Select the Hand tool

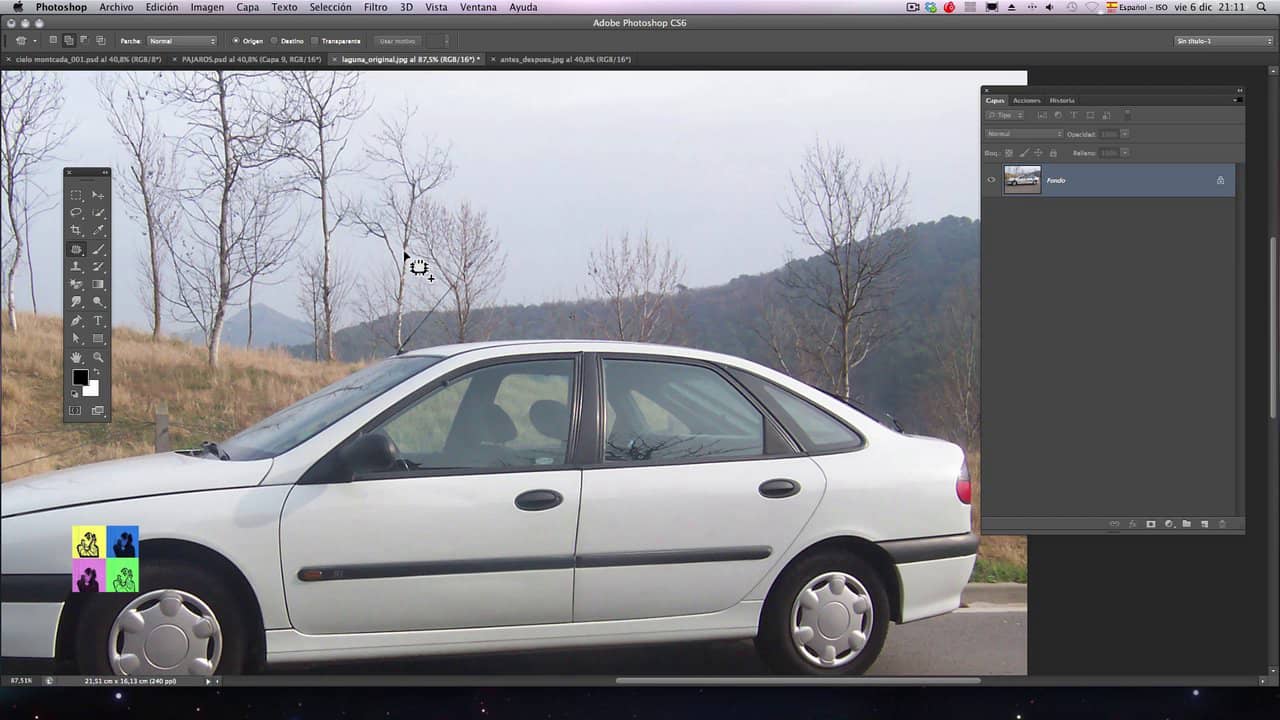76,357
